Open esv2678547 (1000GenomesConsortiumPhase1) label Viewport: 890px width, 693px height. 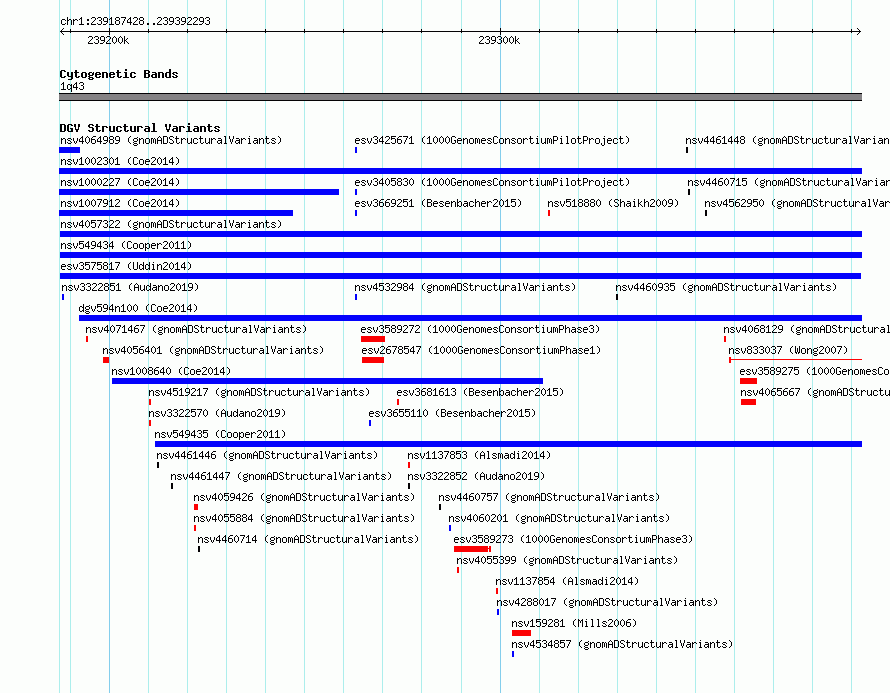coord(481,350)
